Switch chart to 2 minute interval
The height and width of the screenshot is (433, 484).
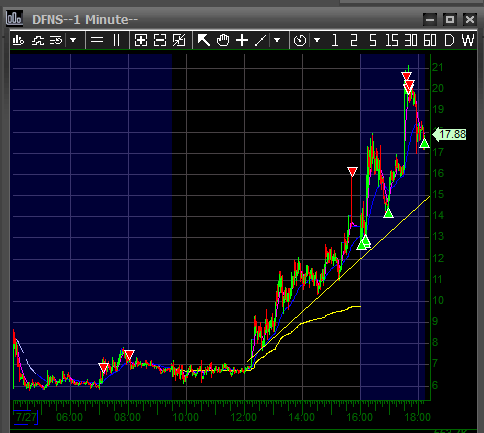point(354,41)
